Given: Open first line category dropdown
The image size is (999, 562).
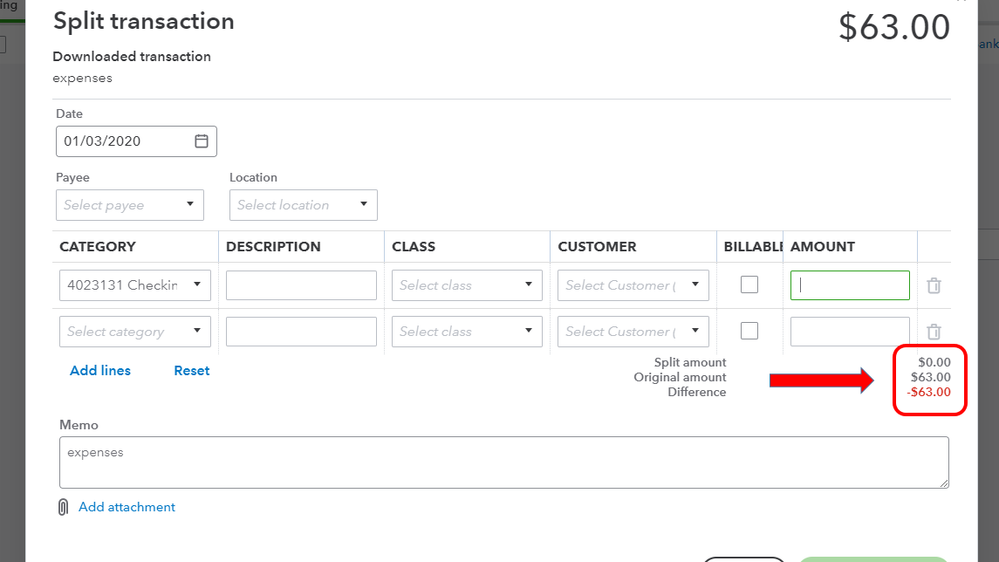Looking at the screenshot, I should pos(197,285).
